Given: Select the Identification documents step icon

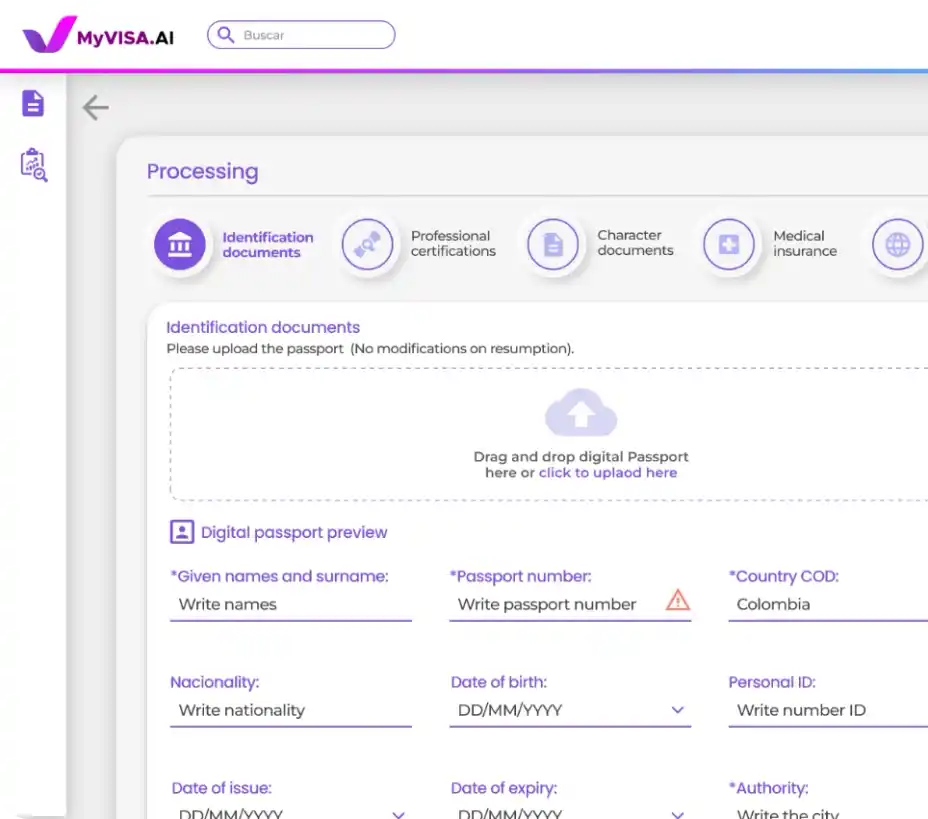Looking at the screenshot, I should coord(180,245).
